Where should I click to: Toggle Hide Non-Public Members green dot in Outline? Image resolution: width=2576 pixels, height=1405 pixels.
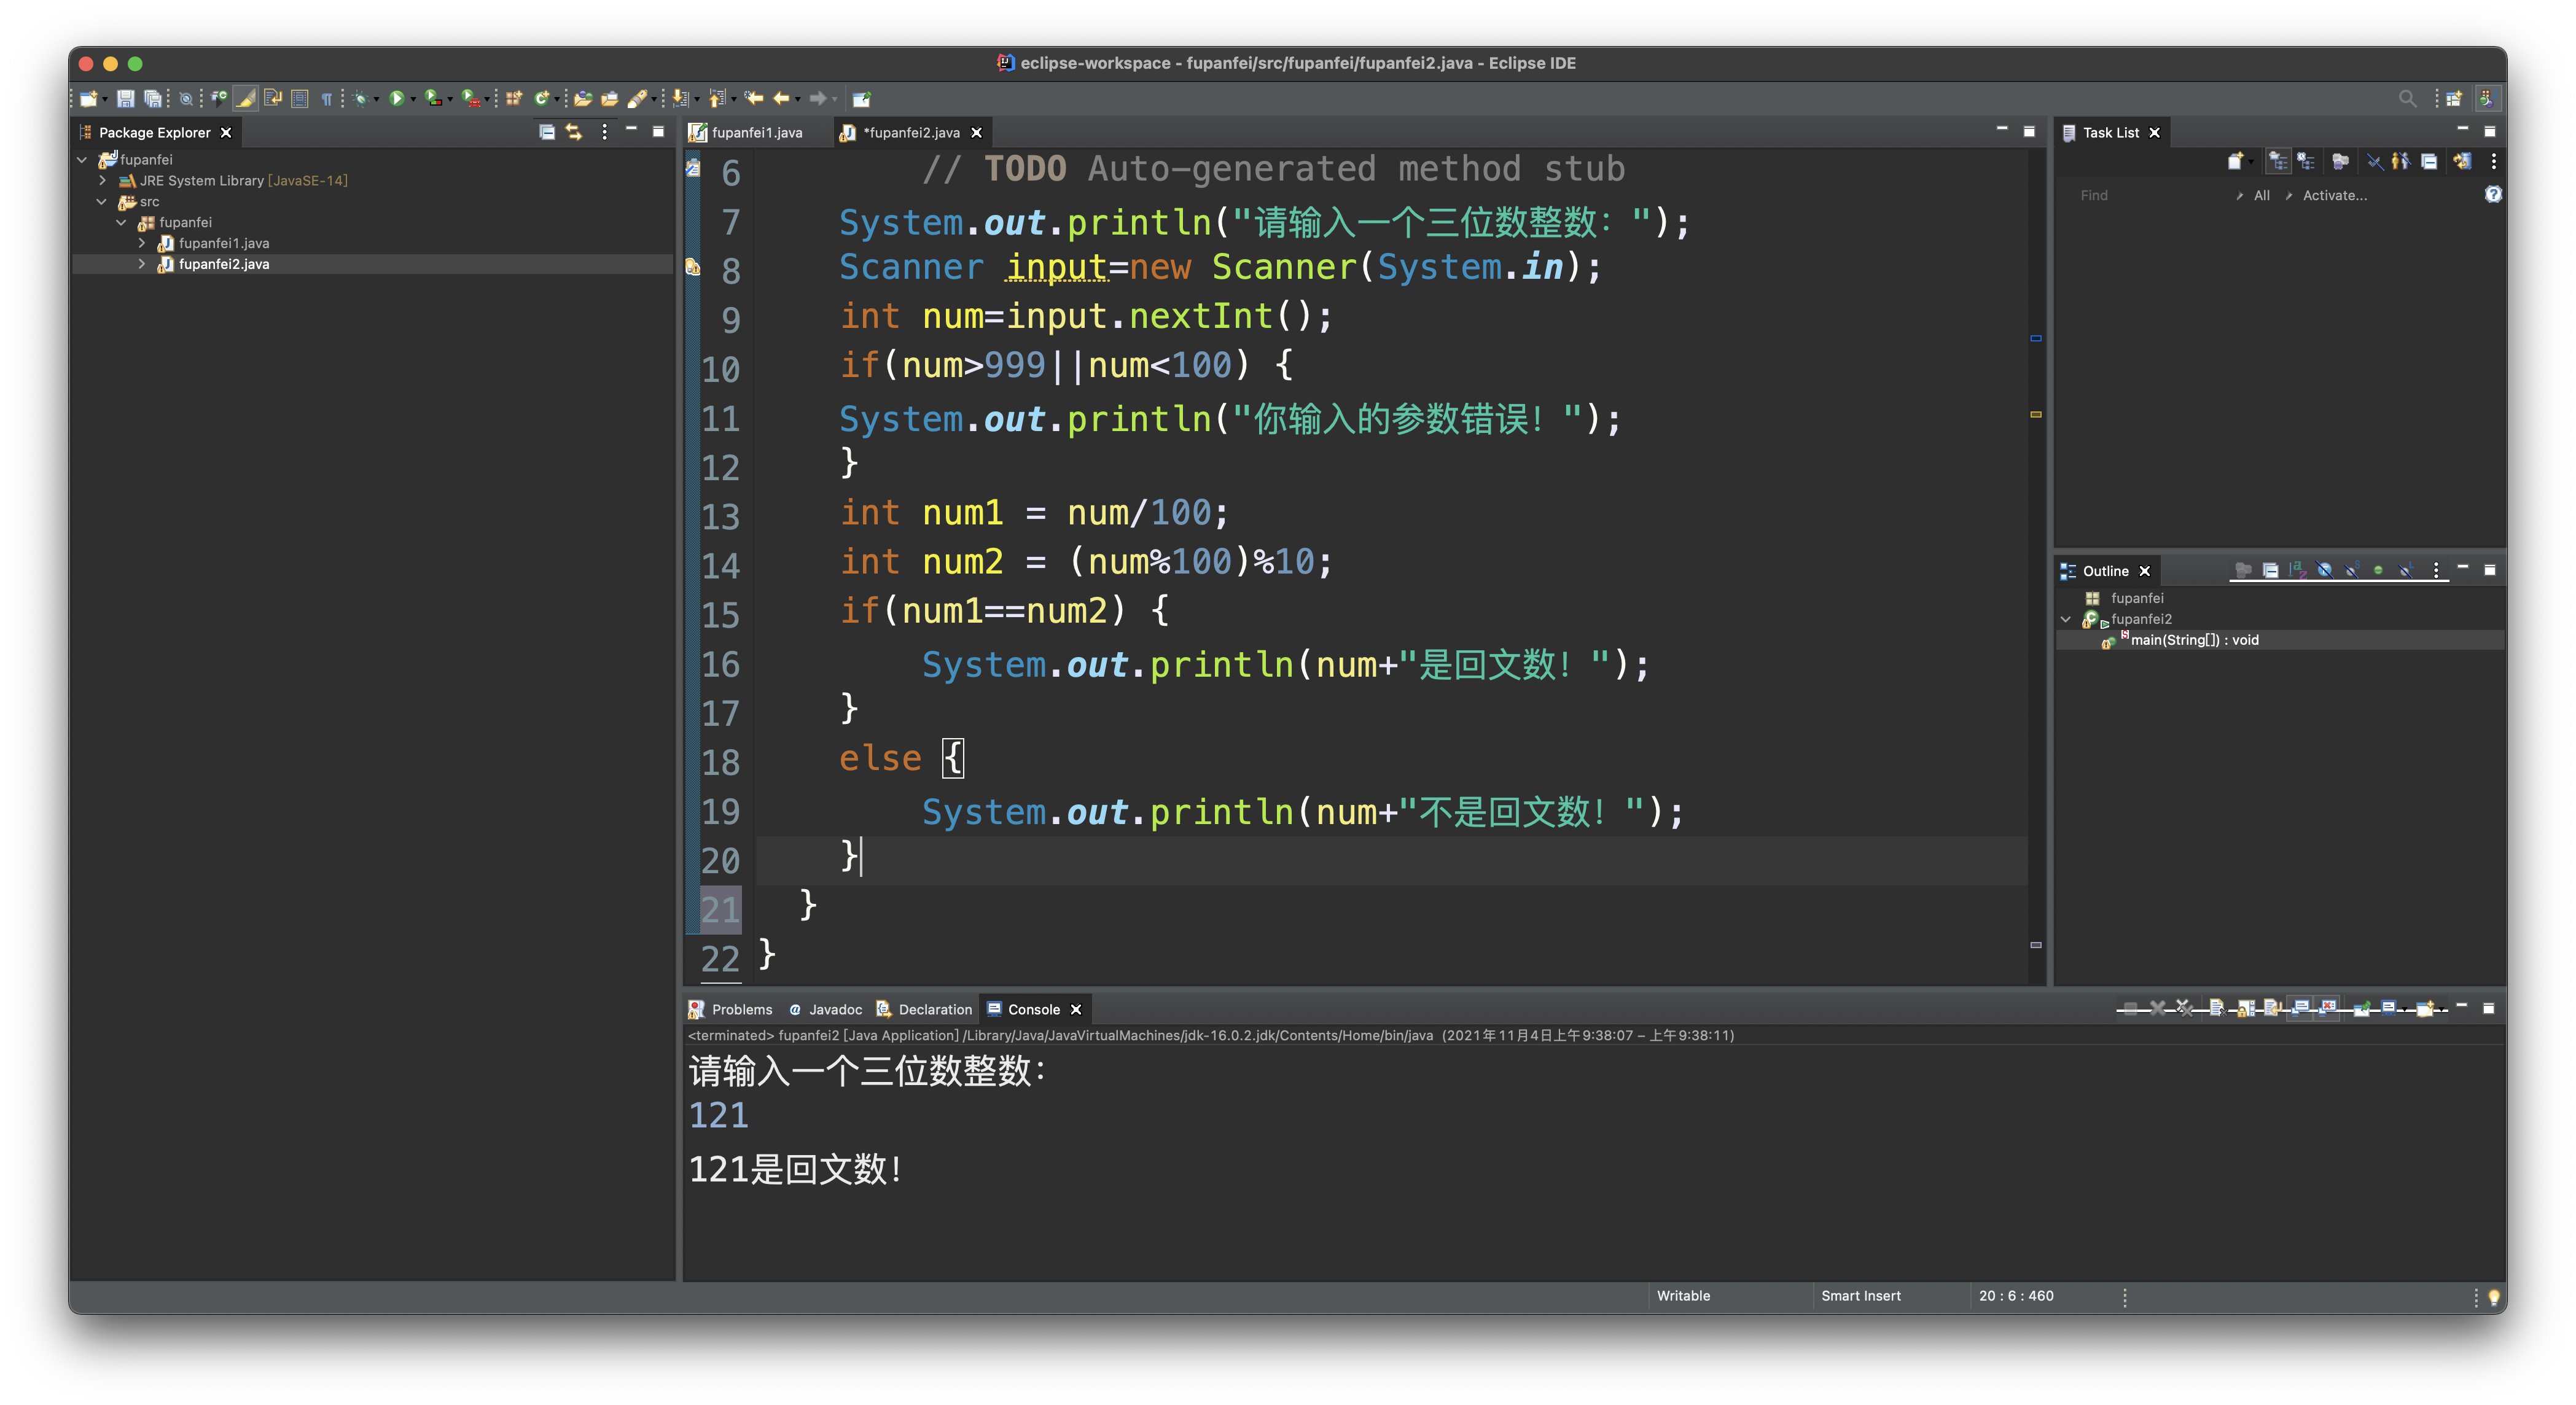pos(2378,570)
